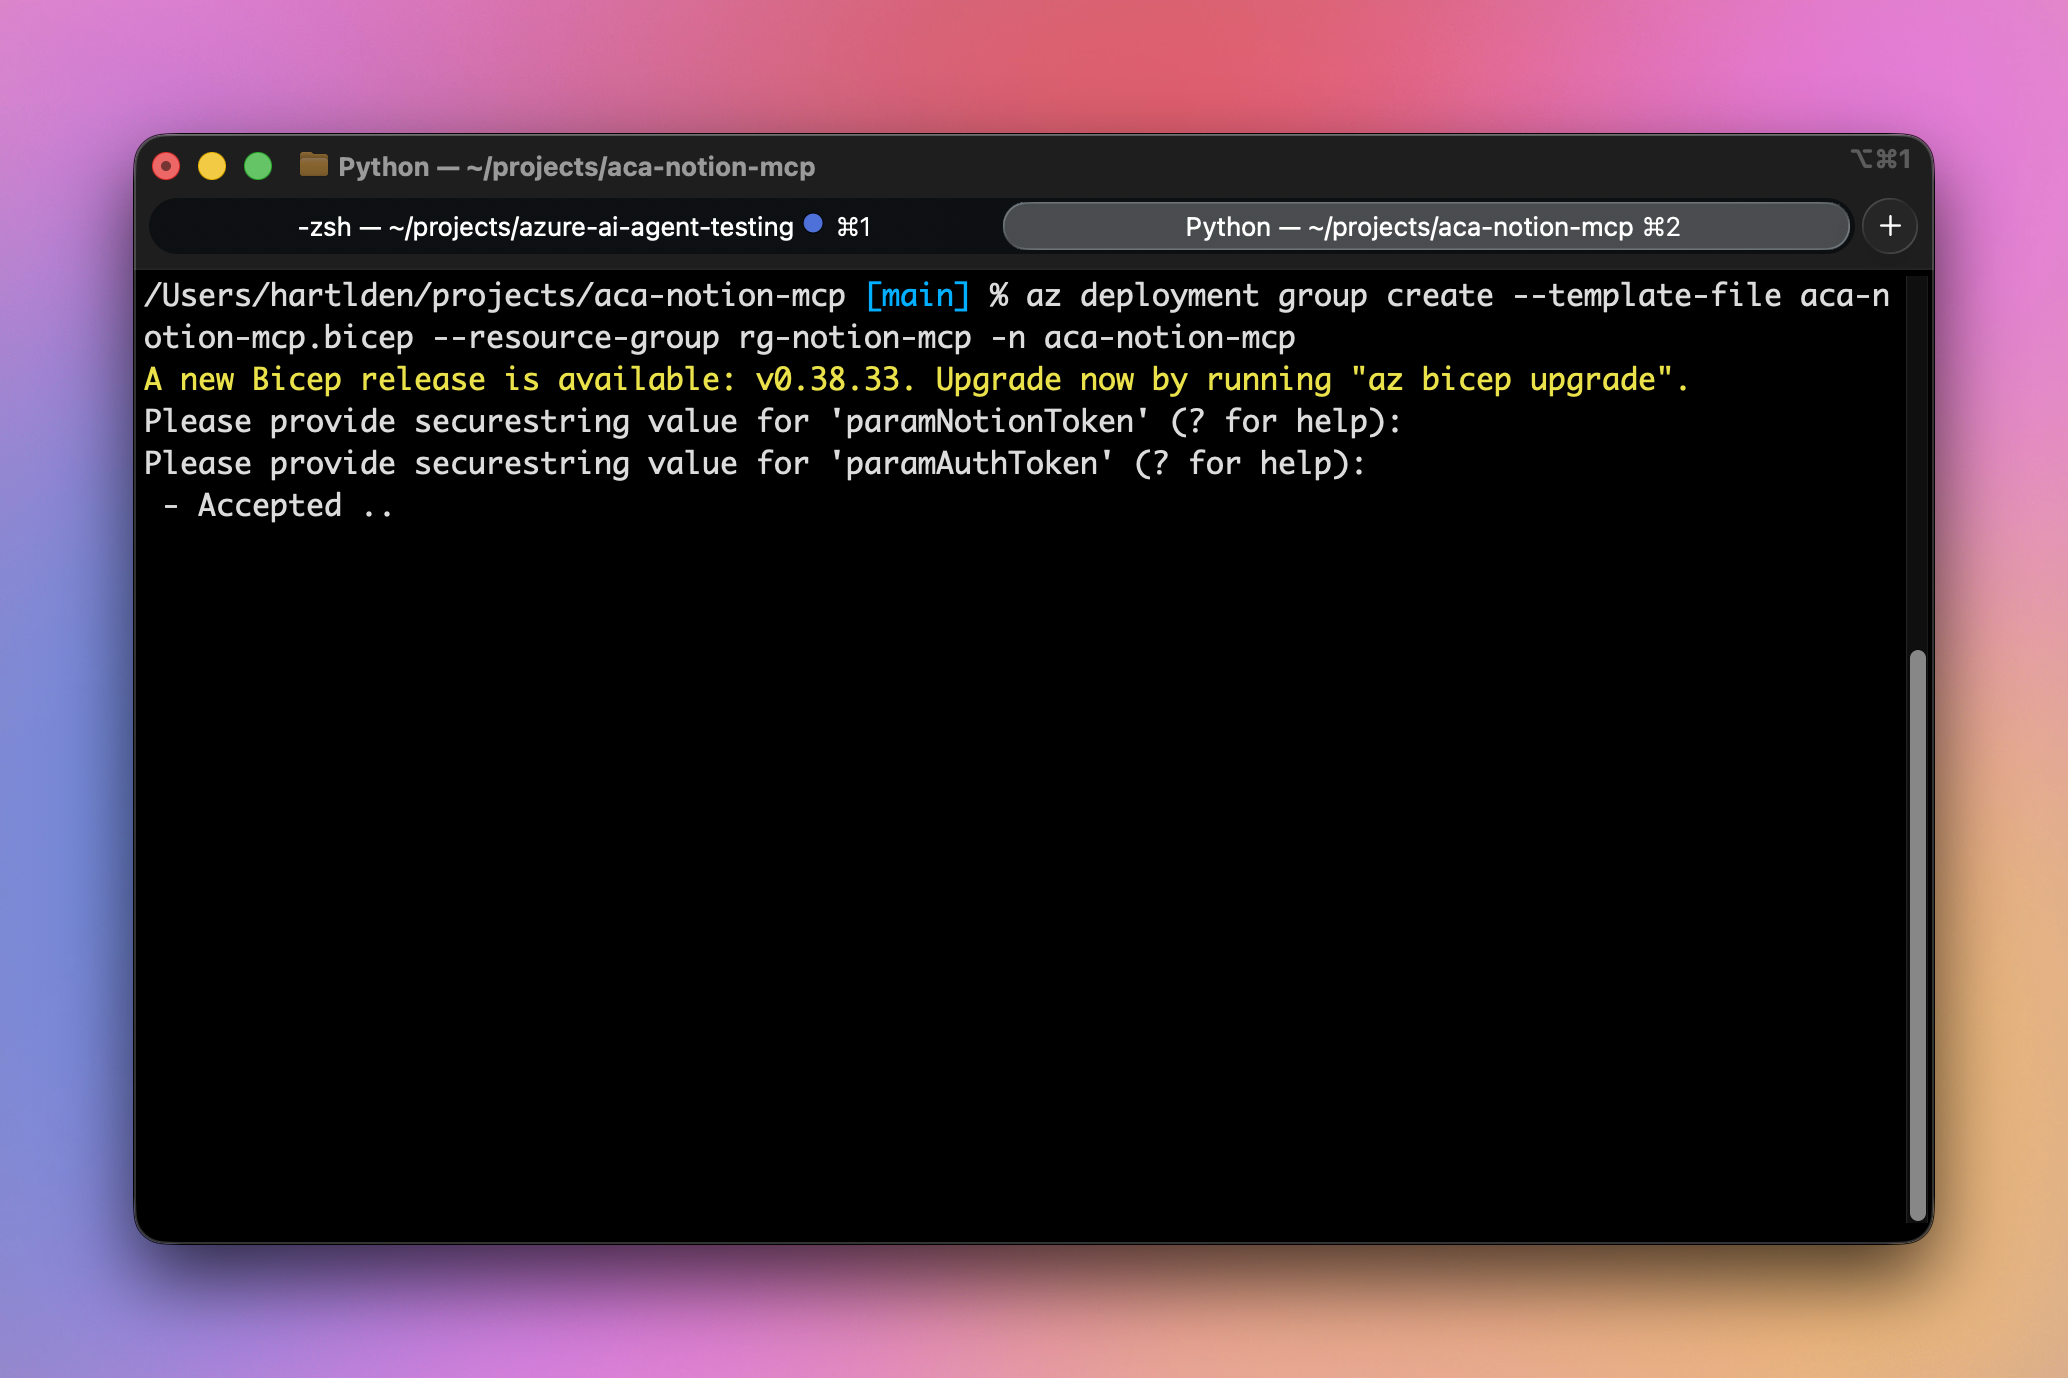Click the yellow Bicep upgrade warning line
Viewport: 2068px width, 1378px height.
pos(915,380)
